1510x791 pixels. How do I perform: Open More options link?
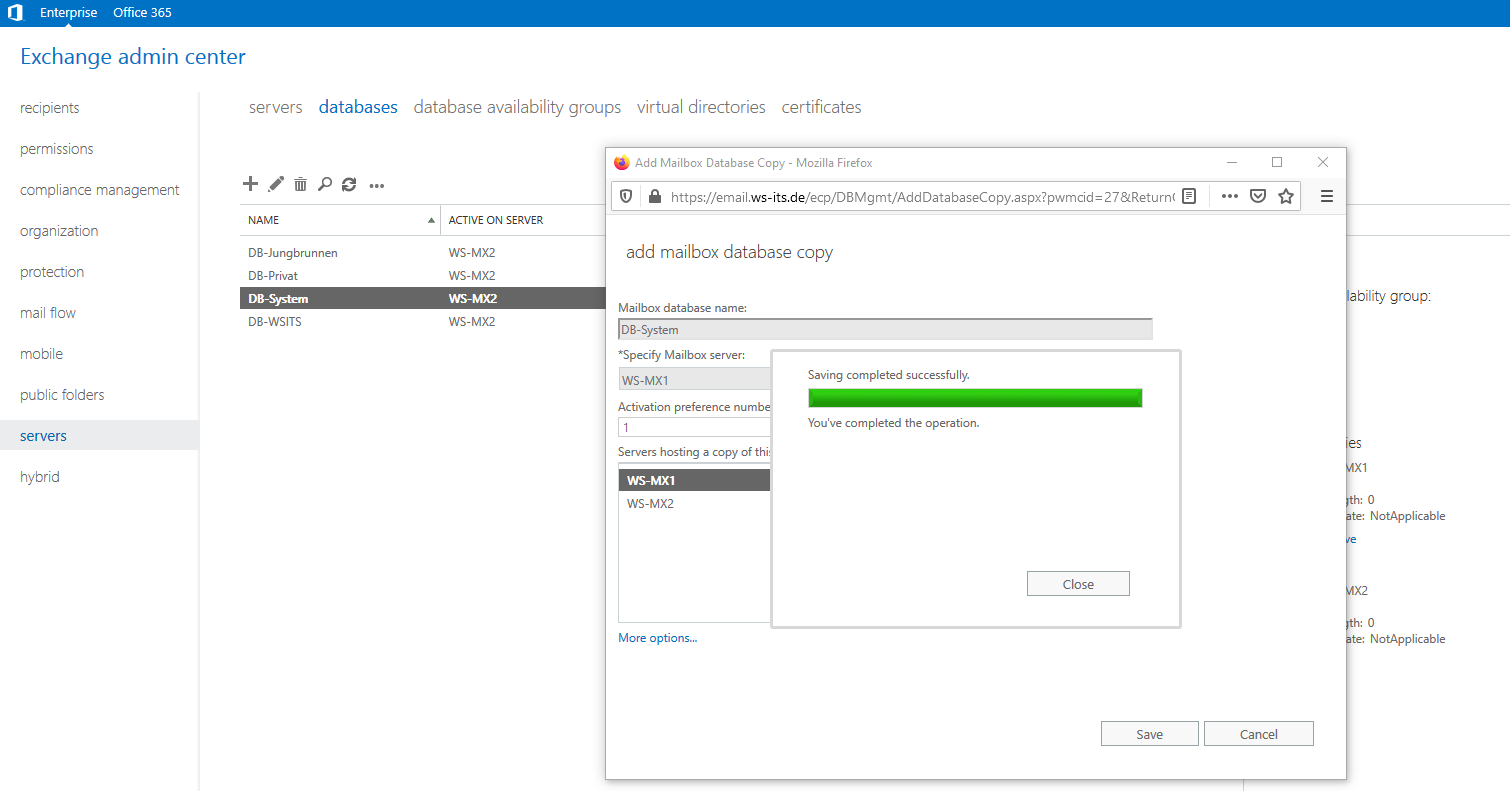click(x=657, y=638)
